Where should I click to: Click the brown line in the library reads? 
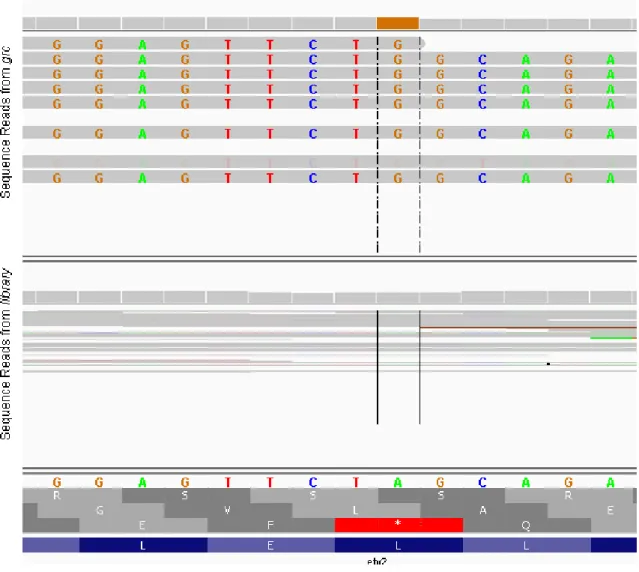(528, 327)
